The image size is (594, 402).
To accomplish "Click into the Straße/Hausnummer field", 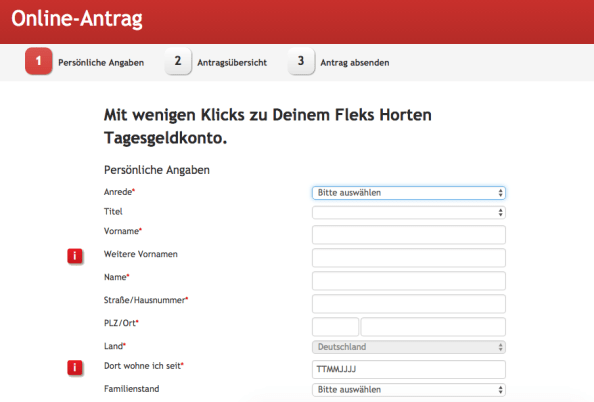I will 409,304.
